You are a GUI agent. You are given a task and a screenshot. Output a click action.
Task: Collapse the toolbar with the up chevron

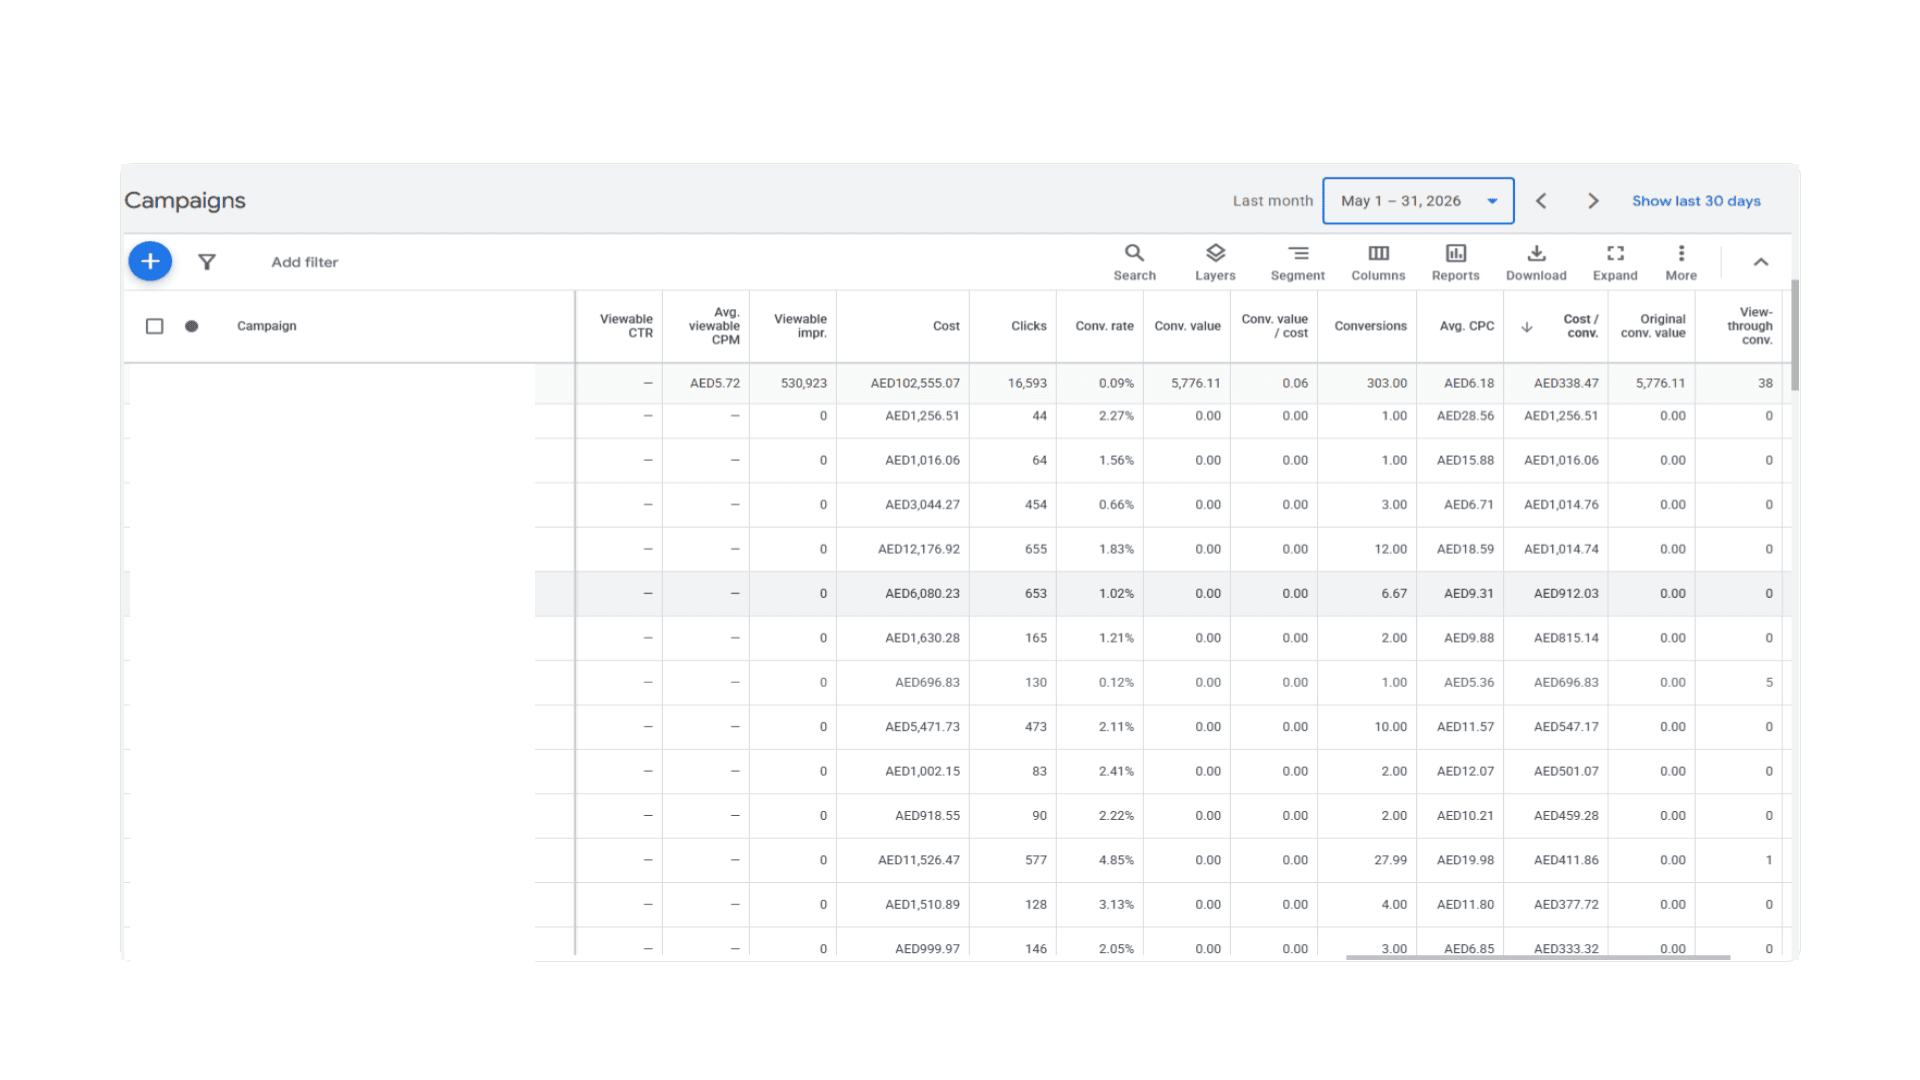(x=1761, y=262)
